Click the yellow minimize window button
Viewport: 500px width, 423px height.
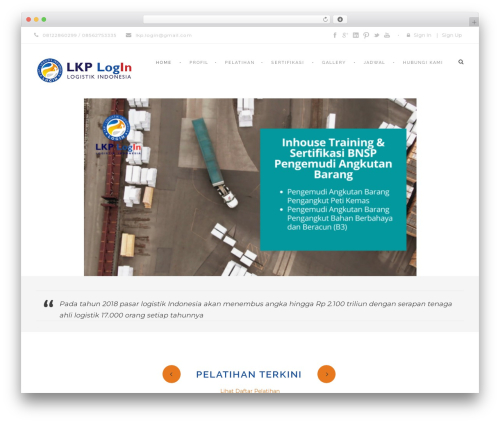(x=36, y=20)
